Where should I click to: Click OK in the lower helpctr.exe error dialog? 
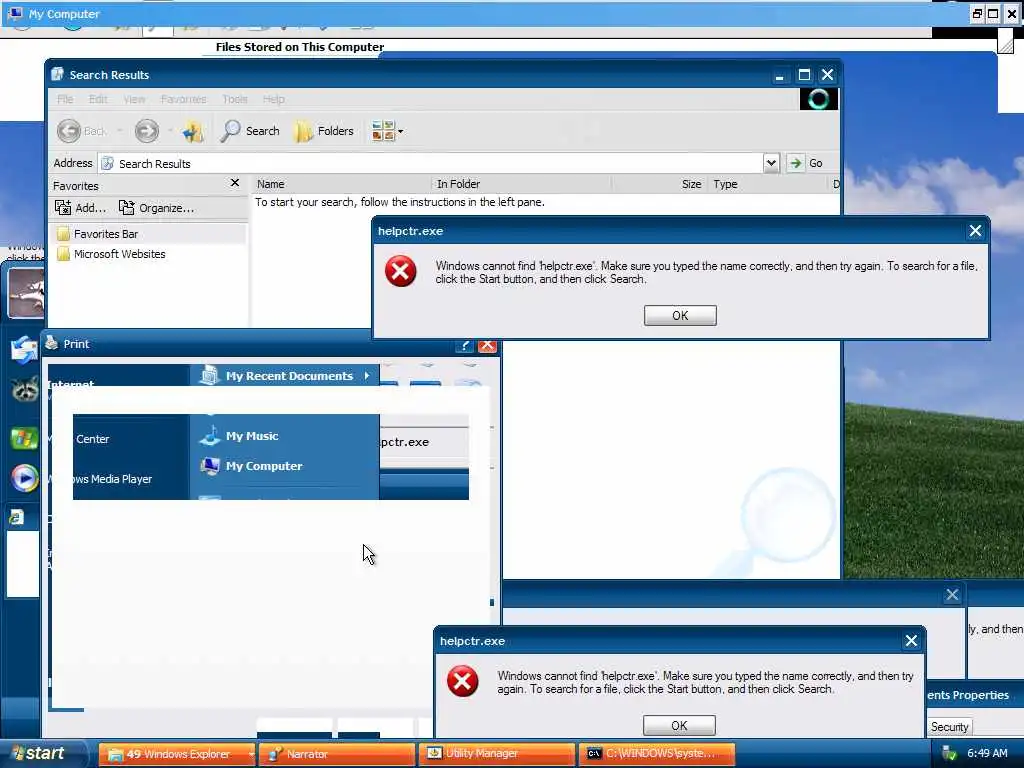(x=679, y=726)
